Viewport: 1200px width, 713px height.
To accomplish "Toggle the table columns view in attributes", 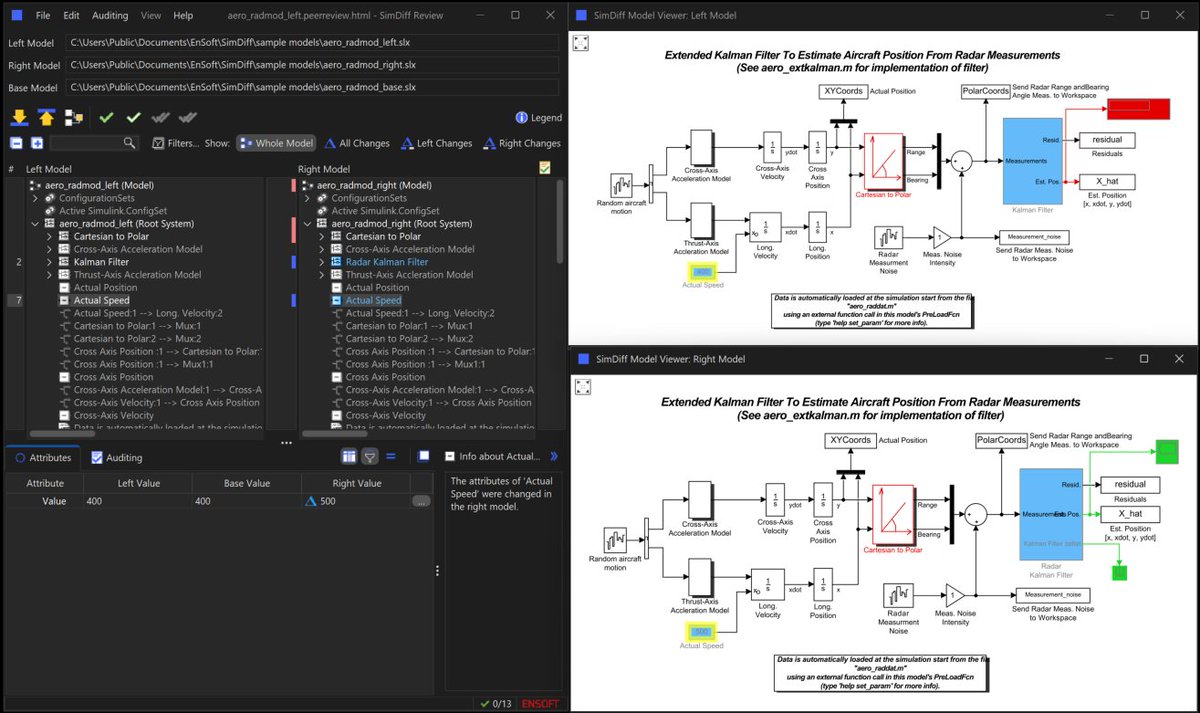I will pyautogui.click(x=349, y=456).
